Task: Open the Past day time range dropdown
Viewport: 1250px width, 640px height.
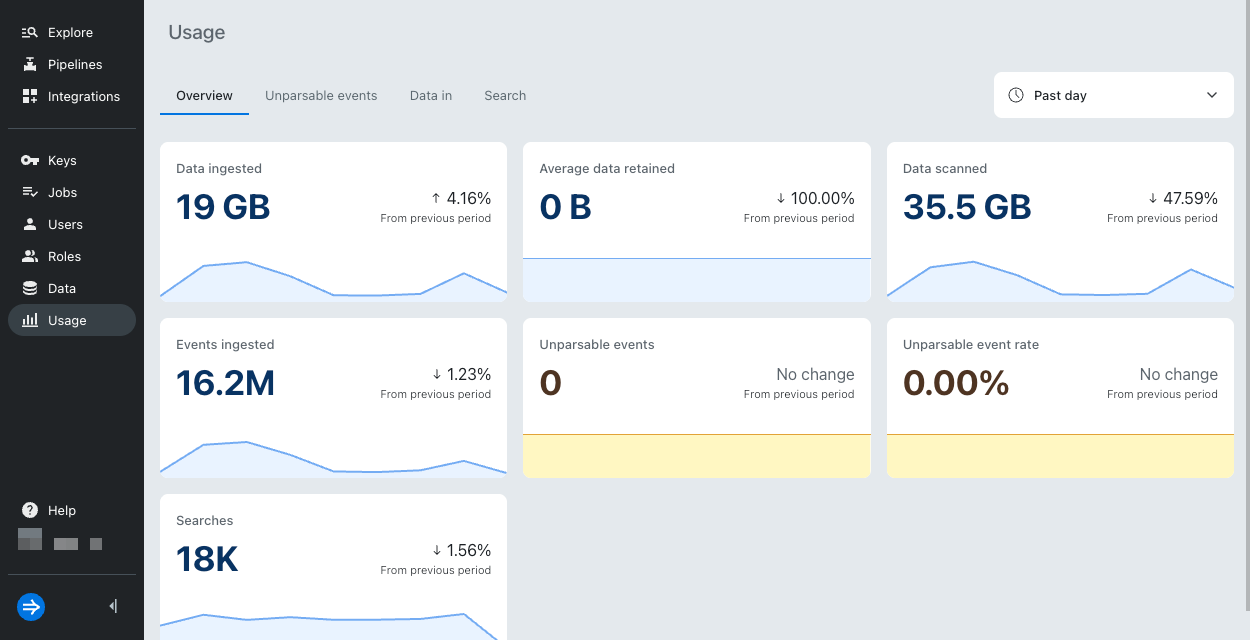Action: click(x=1114, y=96)
